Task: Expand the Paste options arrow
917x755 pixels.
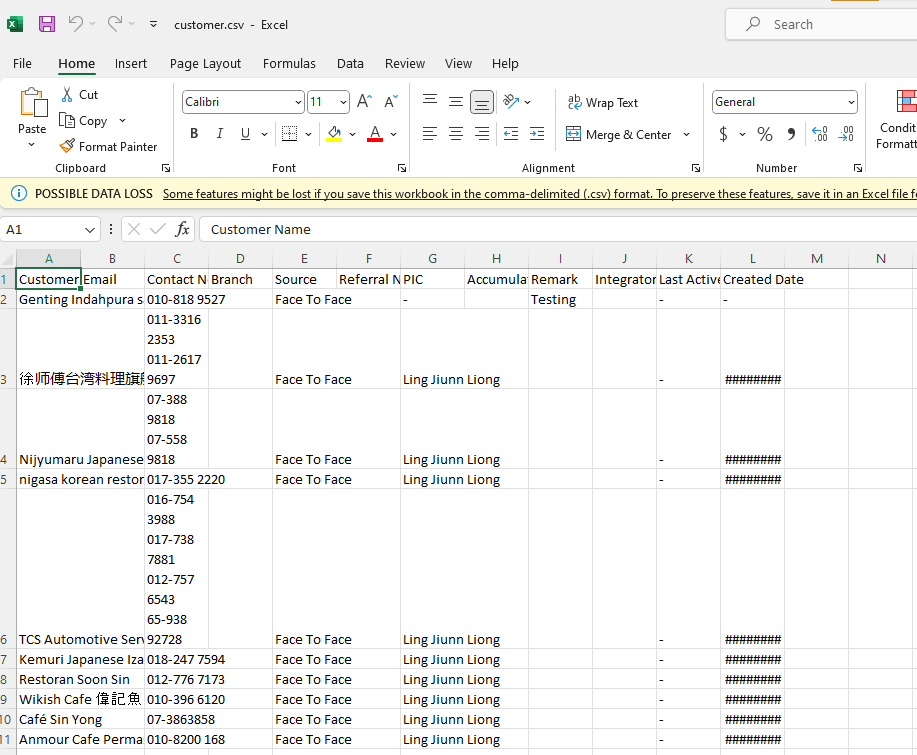Action: click(x=32, y=144)
